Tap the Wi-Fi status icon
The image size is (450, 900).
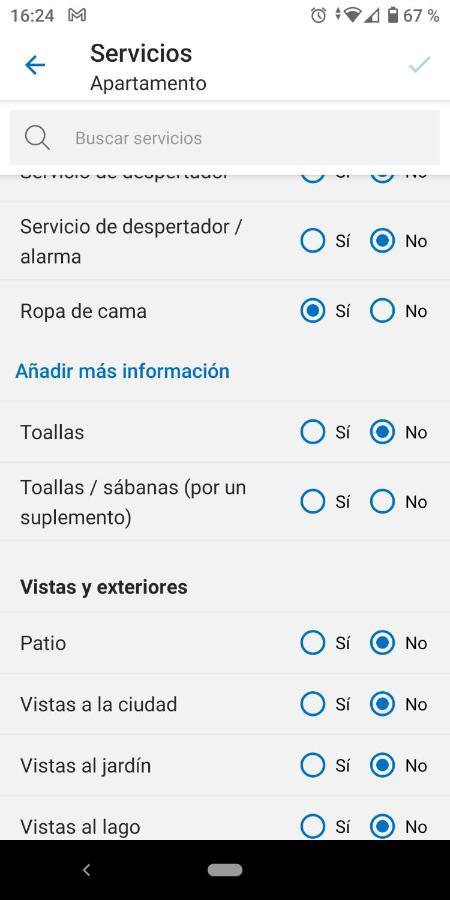(352, 15)
